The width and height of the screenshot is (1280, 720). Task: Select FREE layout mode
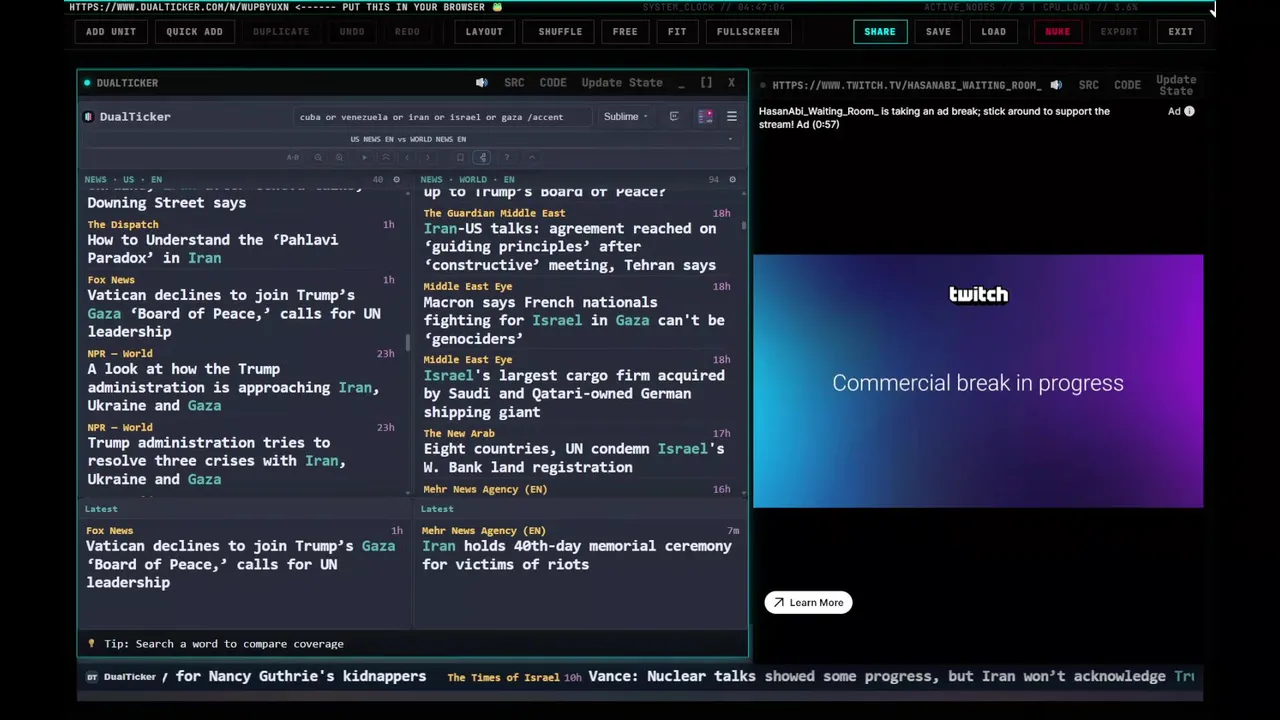point(625,32)
